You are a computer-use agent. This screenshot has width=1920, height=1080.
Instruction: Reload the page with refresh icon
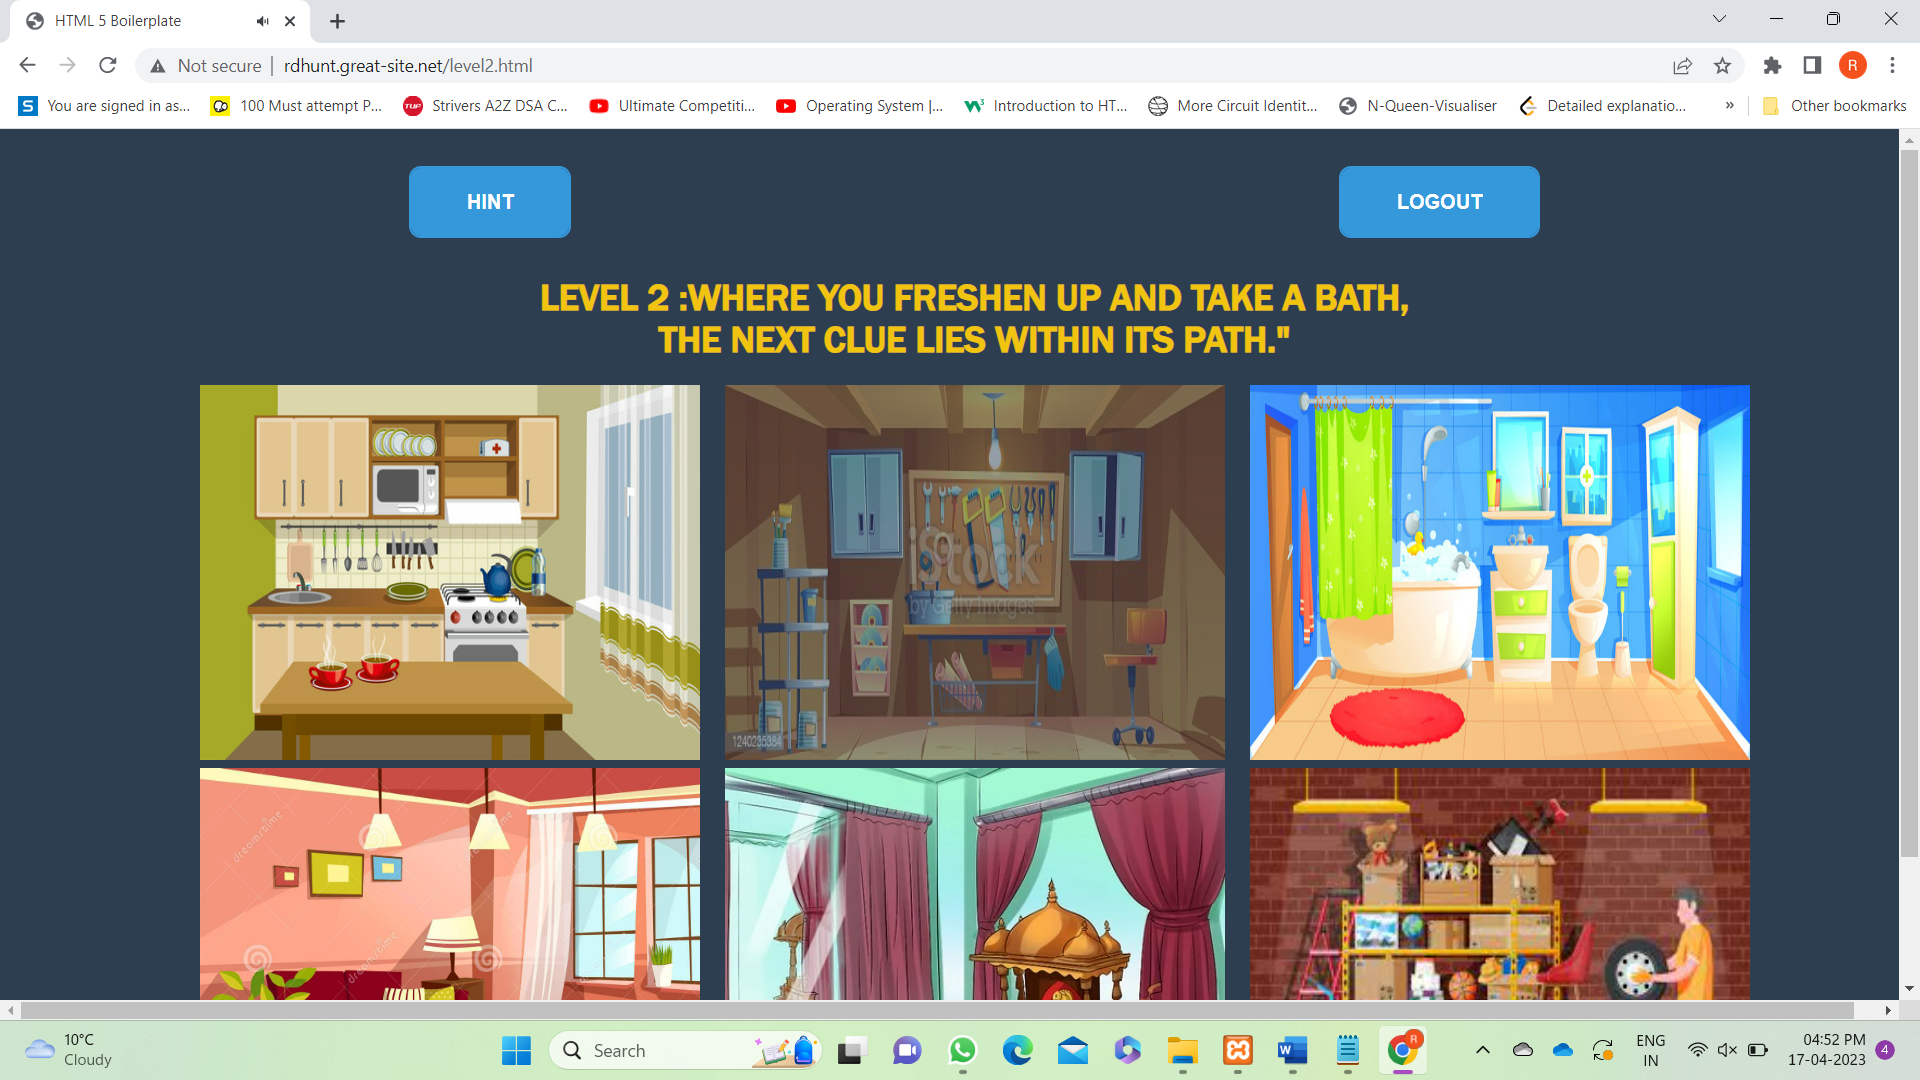[x=108, y=66]
